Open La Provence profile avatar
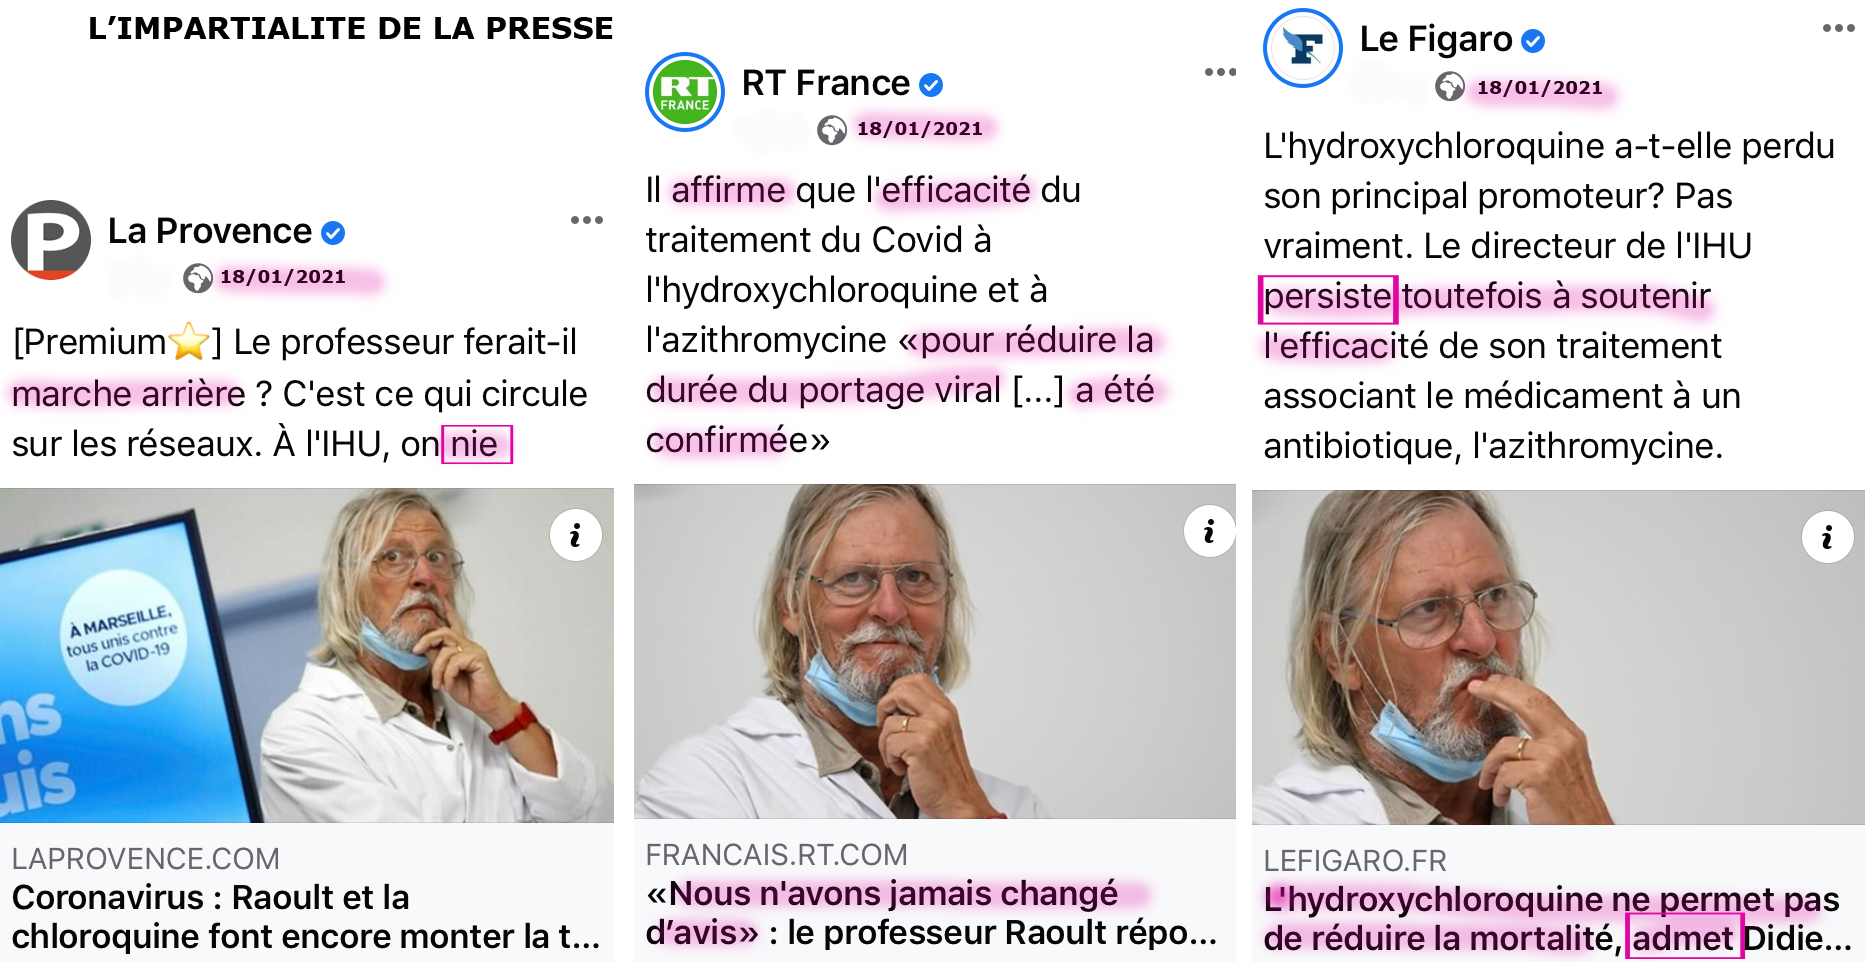This screenshot has height=962, width=1865. (x=50, y=240)
